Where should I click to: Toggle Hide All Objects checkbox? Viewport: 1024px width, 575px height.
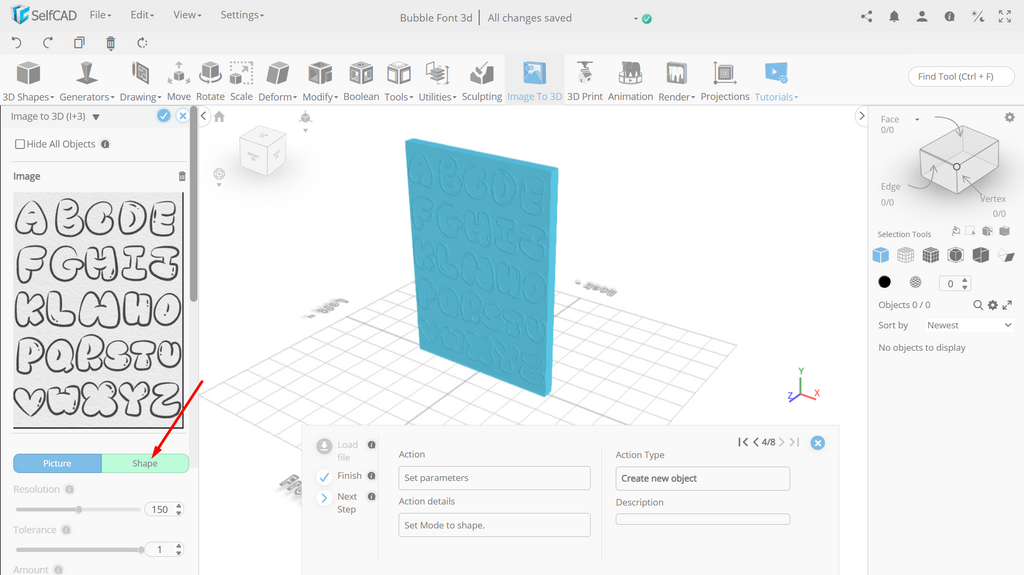(20, 144)
